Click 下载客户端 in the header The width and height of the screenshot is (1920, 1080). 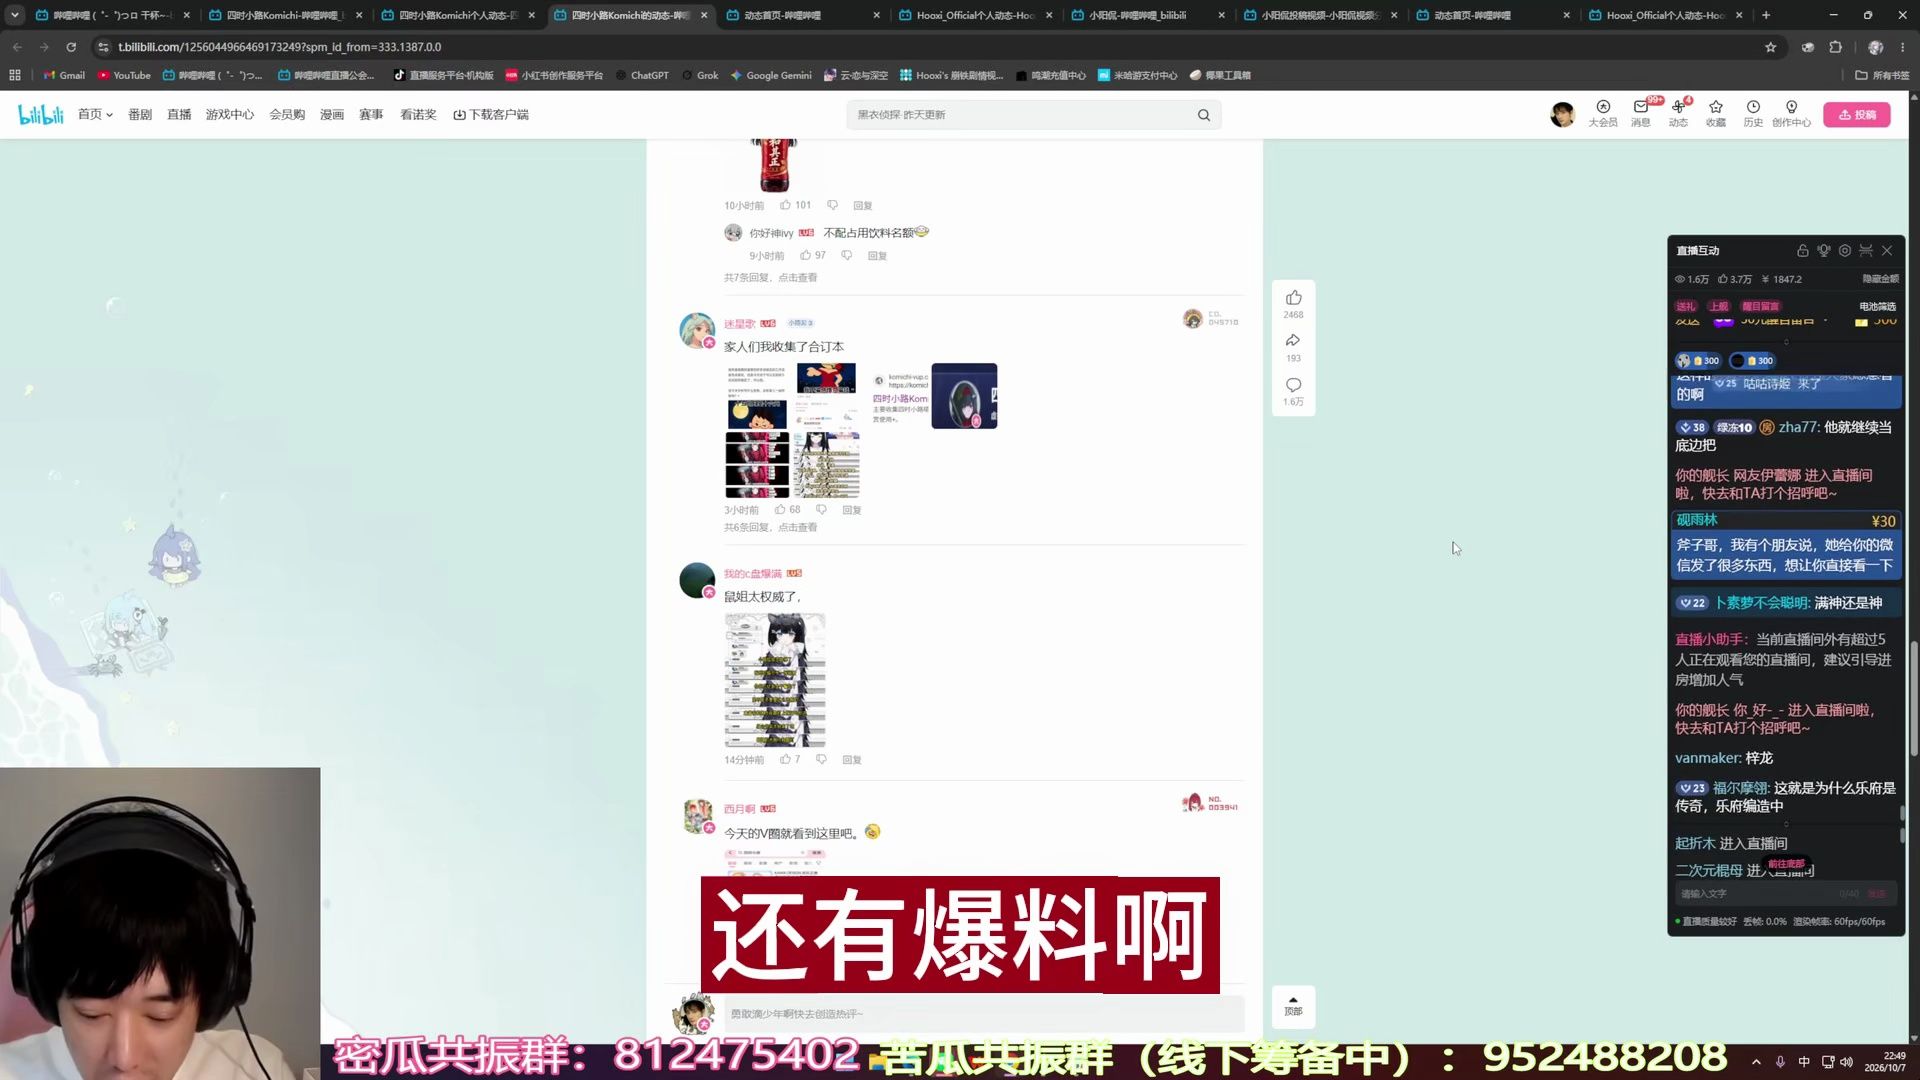tap(491, 115)
